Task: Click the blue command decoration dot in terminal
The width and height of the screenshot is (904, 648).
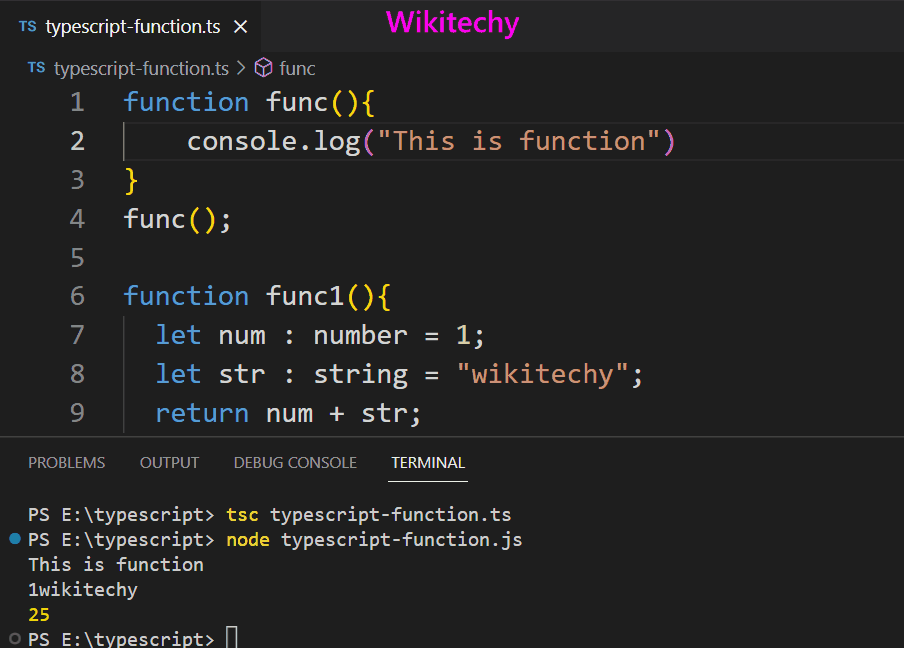Action: pyautogui.click(x=14, y=540)
